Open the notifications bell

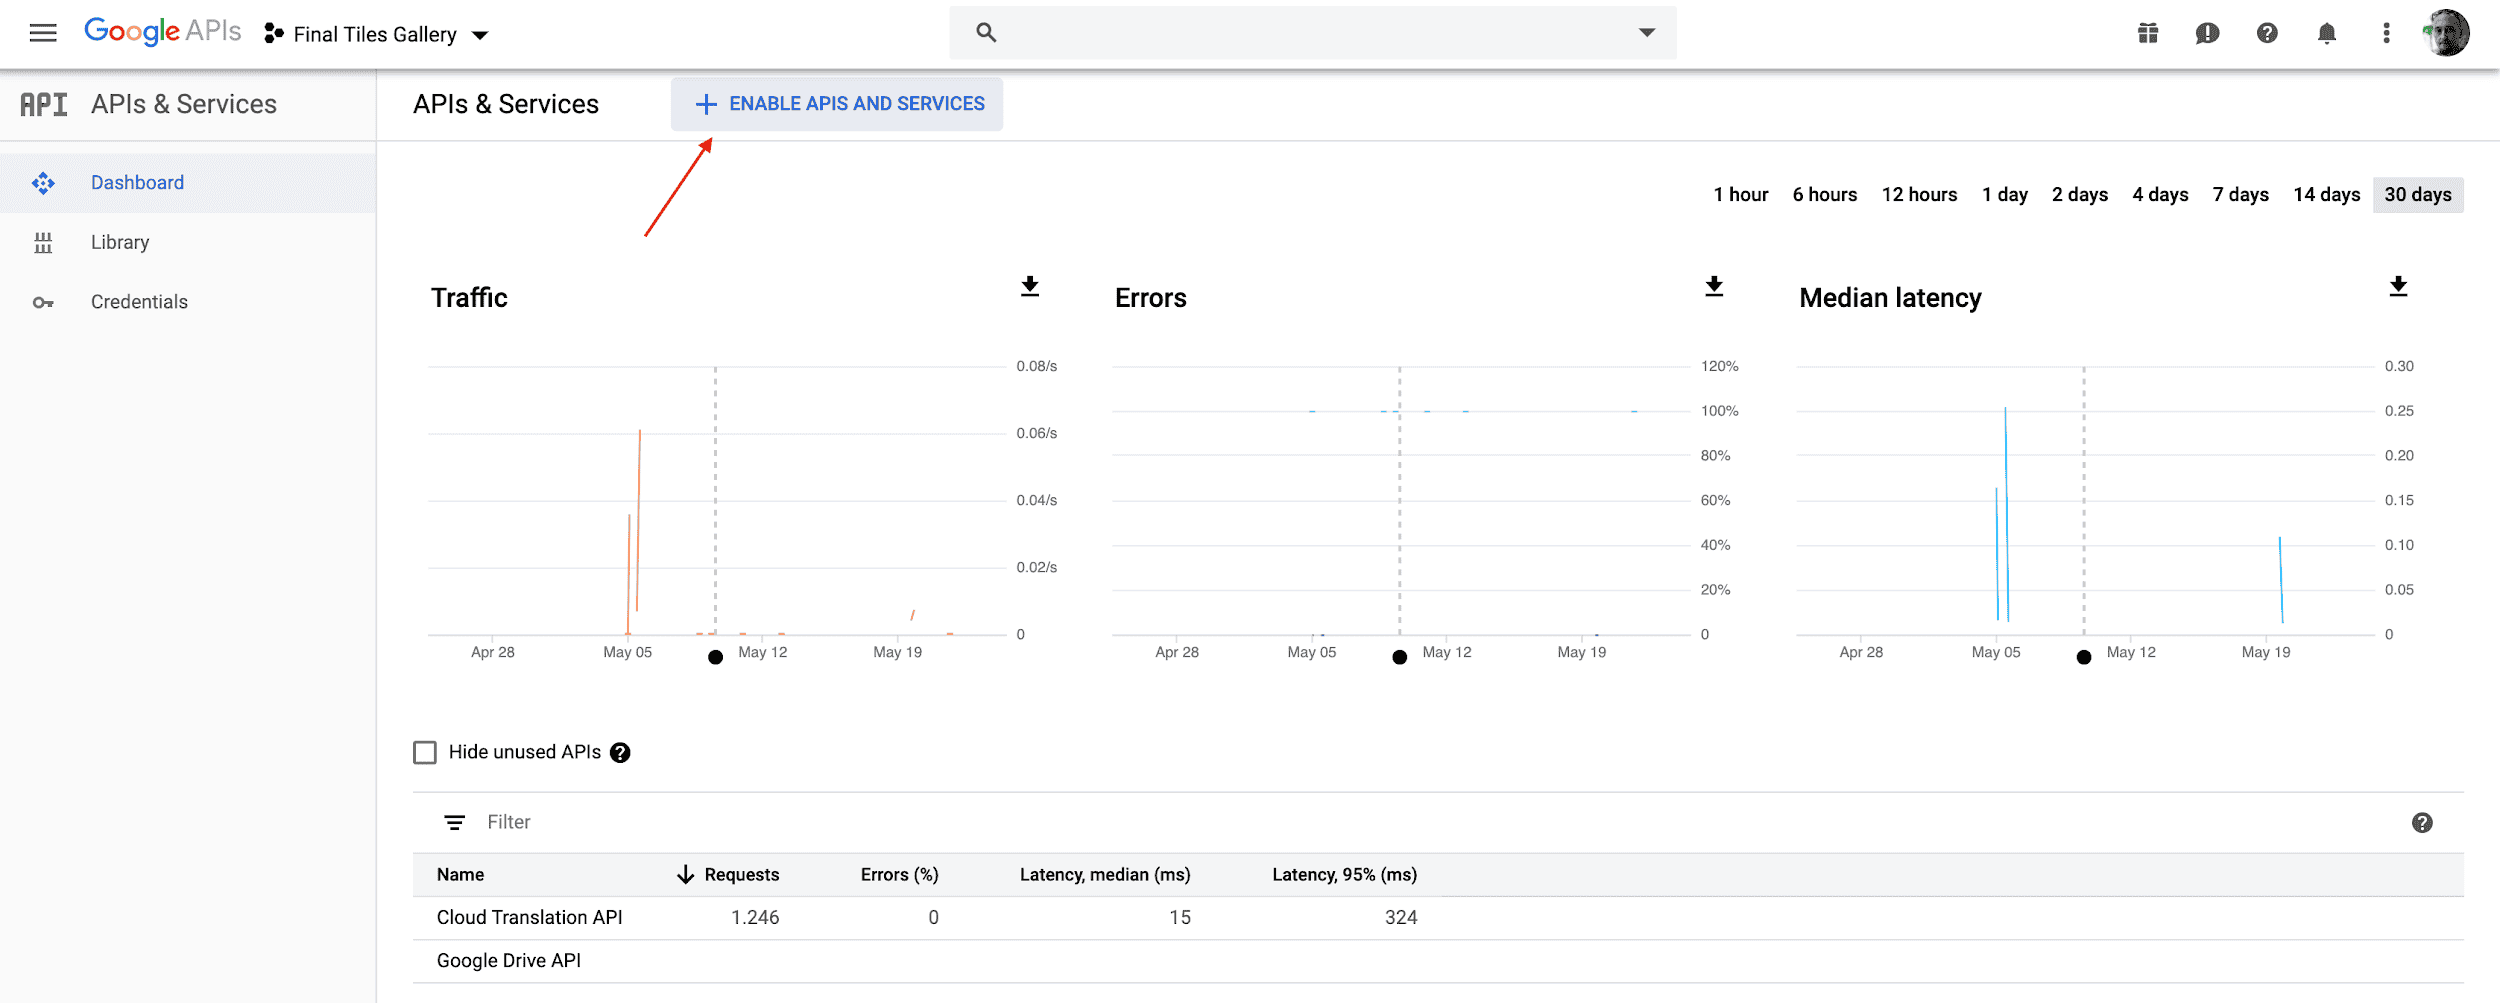pos(2327,34)
